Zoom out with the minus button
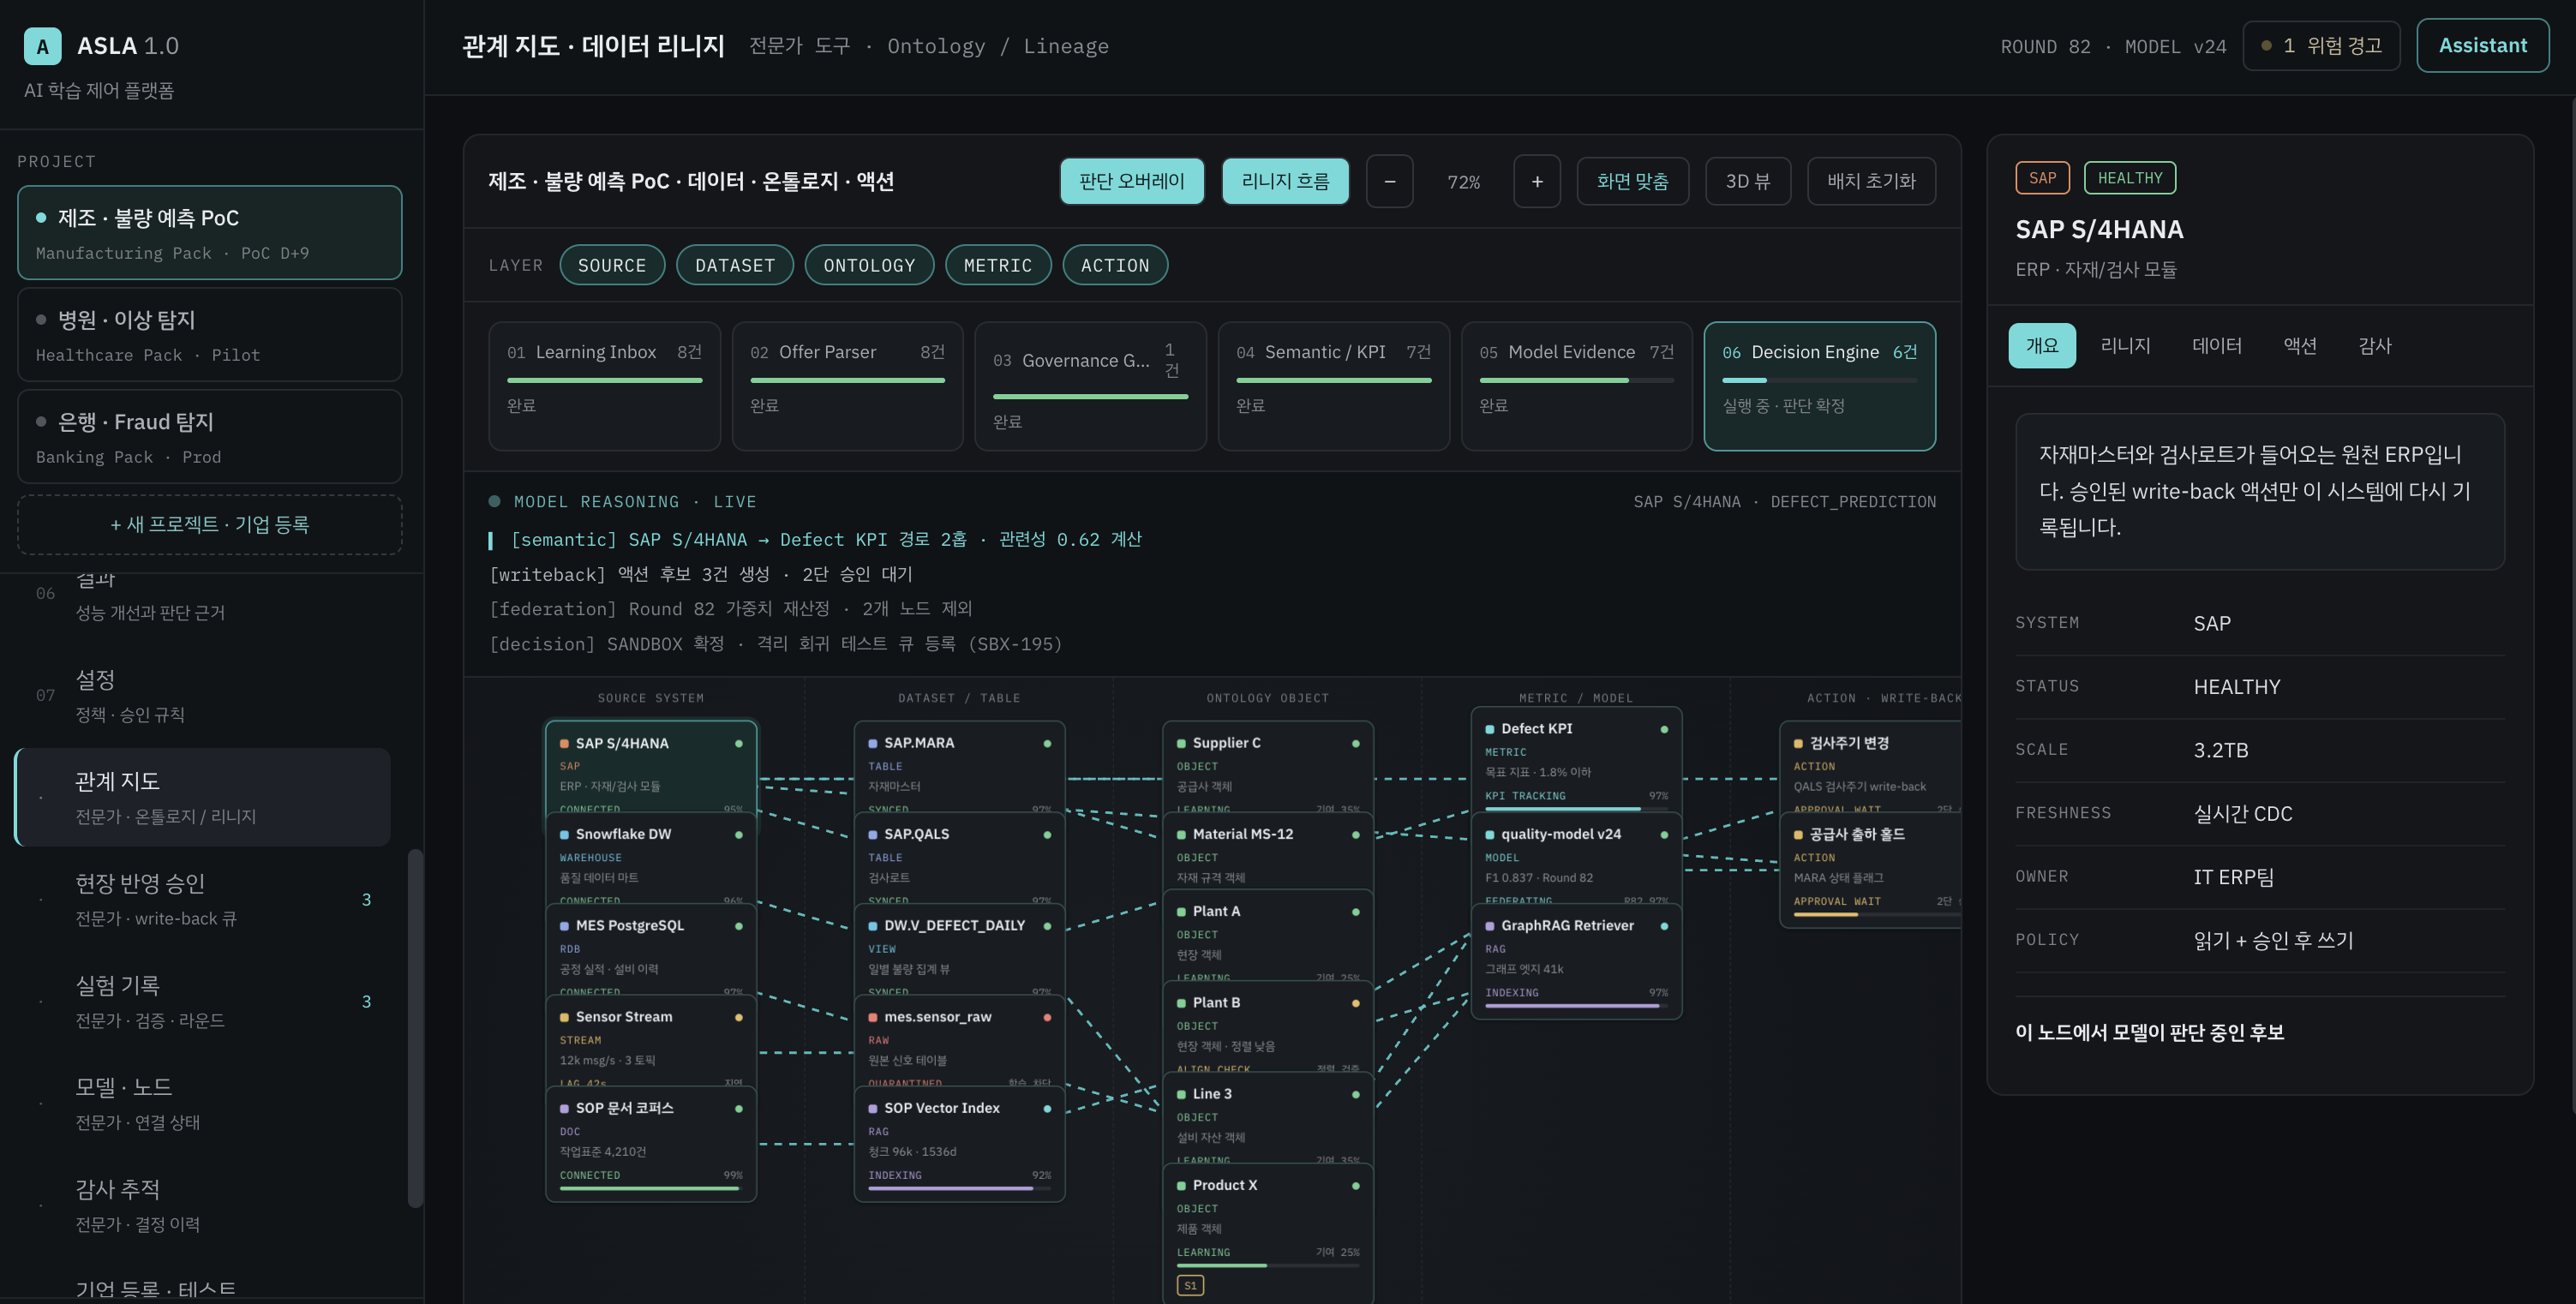Viewport: 2576px width, 1304px height. coord(1389,181)
